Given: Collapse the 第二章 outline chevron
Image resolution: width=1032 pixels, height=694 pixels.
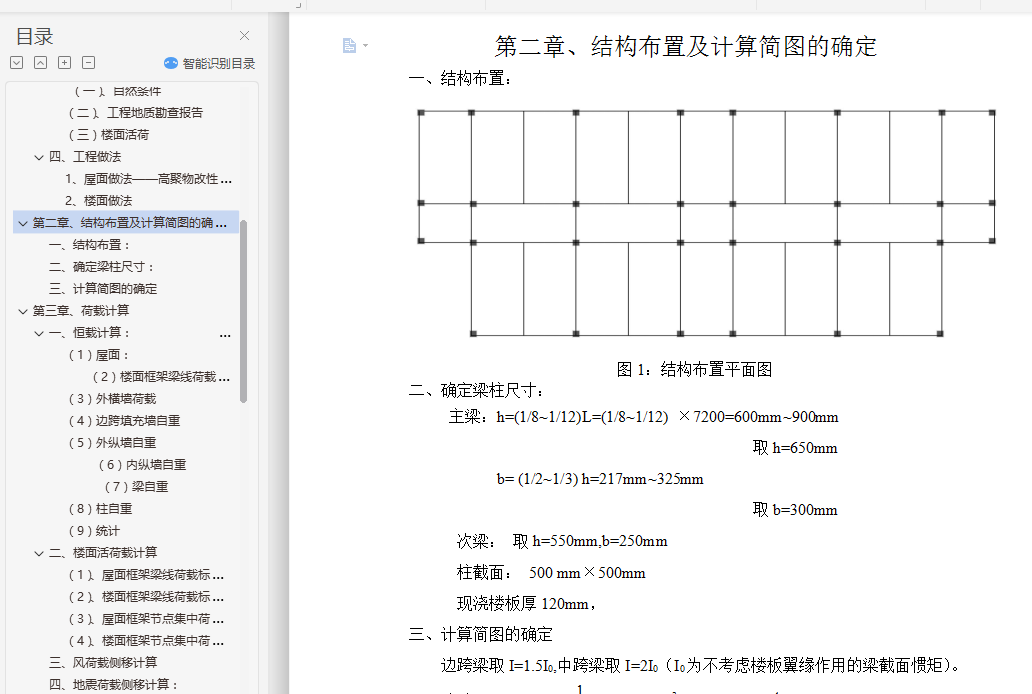Looking at the screenshot, I should point(23,223).
